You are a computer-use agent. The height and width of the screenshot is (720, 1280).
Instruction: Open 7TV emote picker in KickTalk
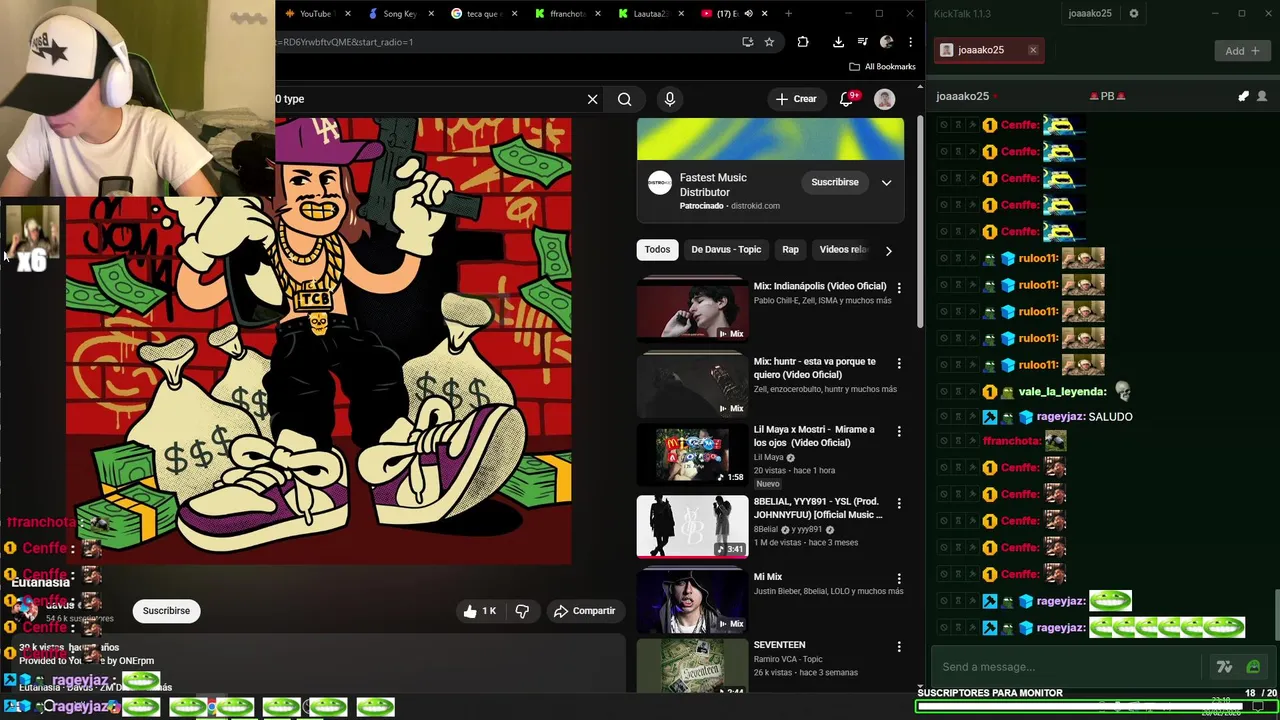1224,667
